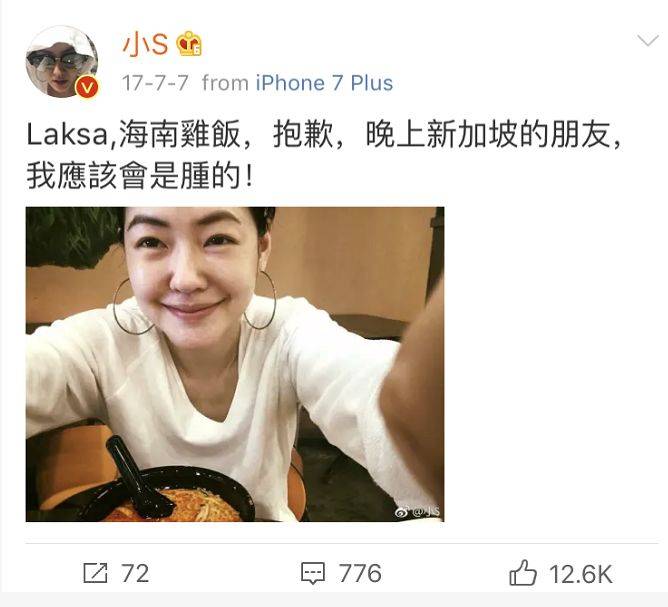
Task: Click the comment count 776
Action: [360, 573]
